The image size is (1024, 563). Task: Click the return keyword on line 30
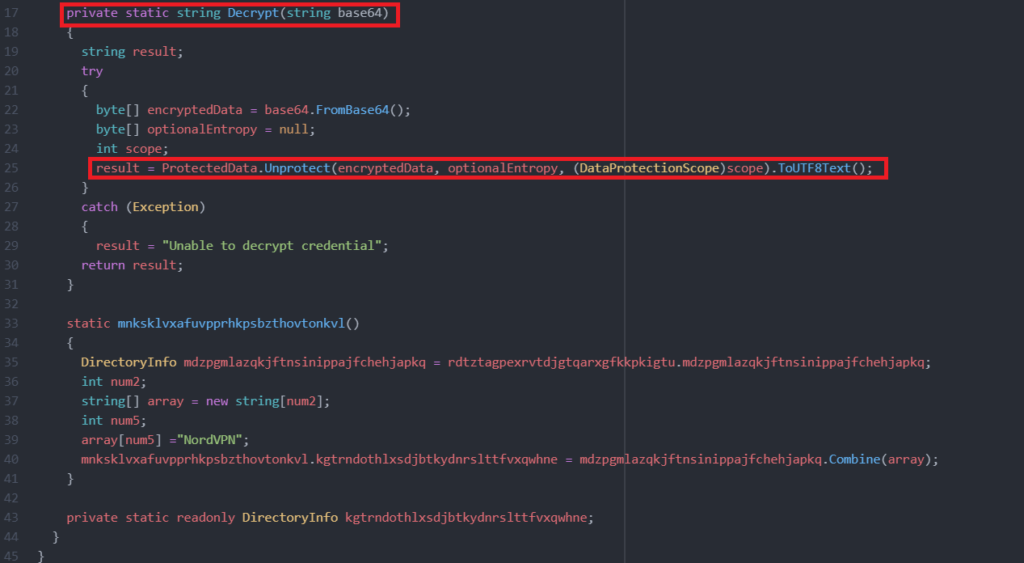pyautogui.click(x=103, y=265)
